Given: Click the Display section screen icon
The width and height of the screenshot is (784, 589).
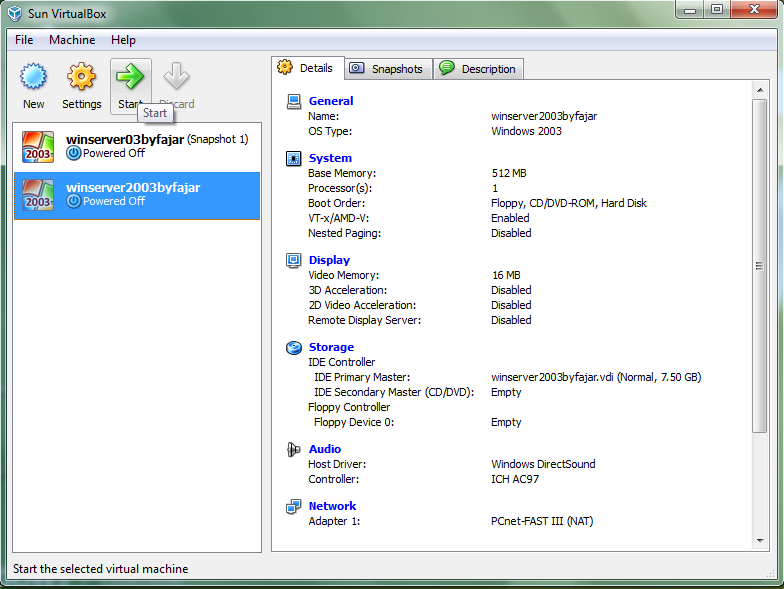Looking at the screenshot, I should tap(294, 260).
